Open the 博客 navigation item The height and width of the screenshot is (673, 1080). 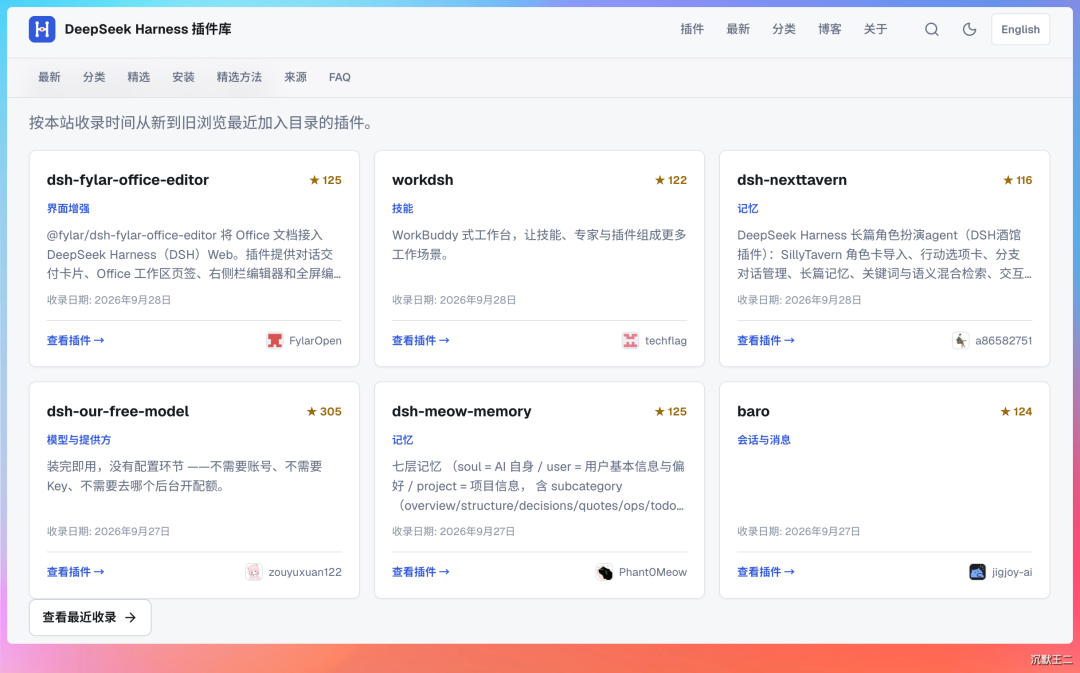pos(829,29)
